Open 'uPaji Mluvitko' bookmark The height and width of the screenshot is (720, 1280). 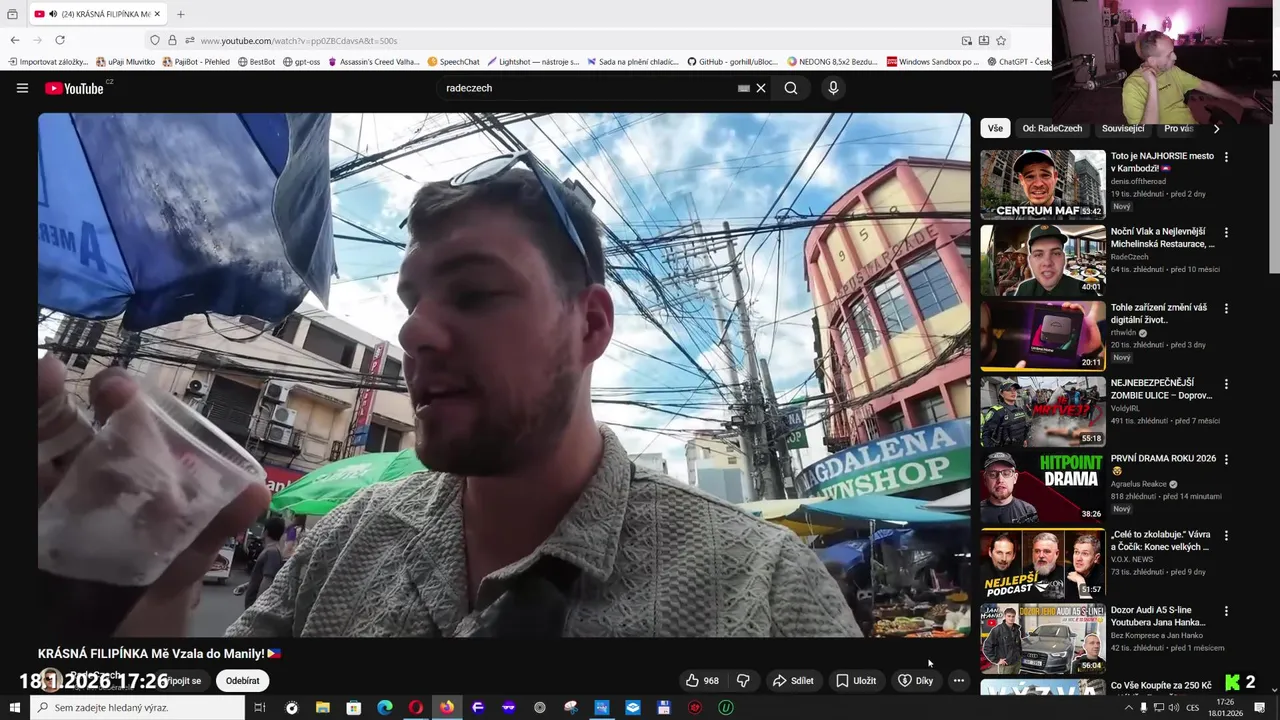(125, 62)
